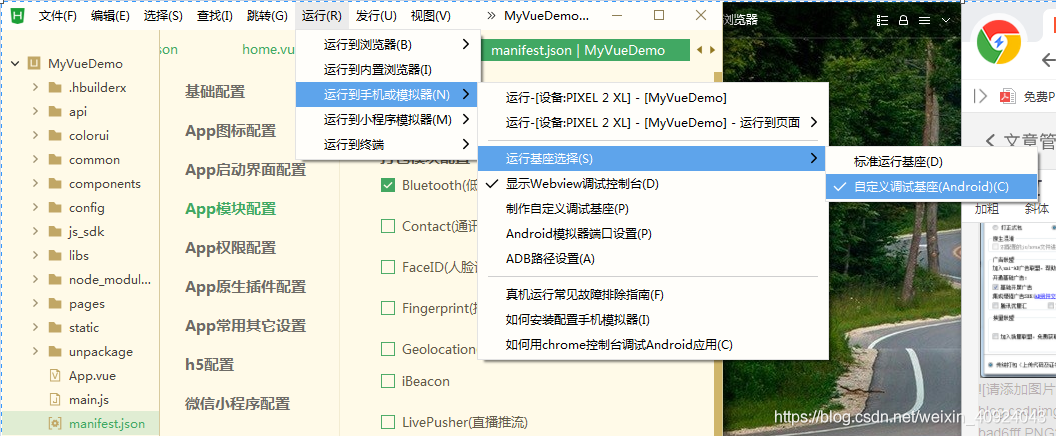Click the App.vue file icon
The height and width of the screenshot is (436, 1056).
(x=56, y=375)
